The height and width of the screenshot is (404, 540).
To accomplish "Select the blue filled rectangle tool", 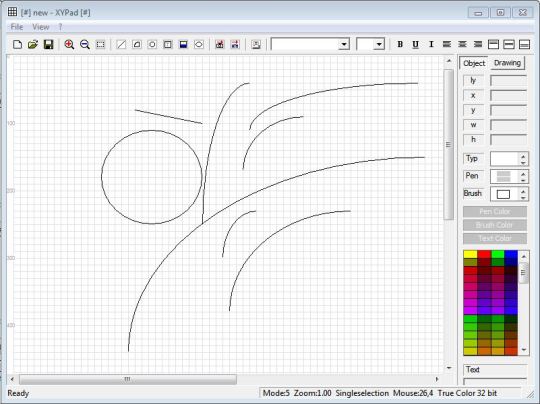I will click(x=183, y=44).
